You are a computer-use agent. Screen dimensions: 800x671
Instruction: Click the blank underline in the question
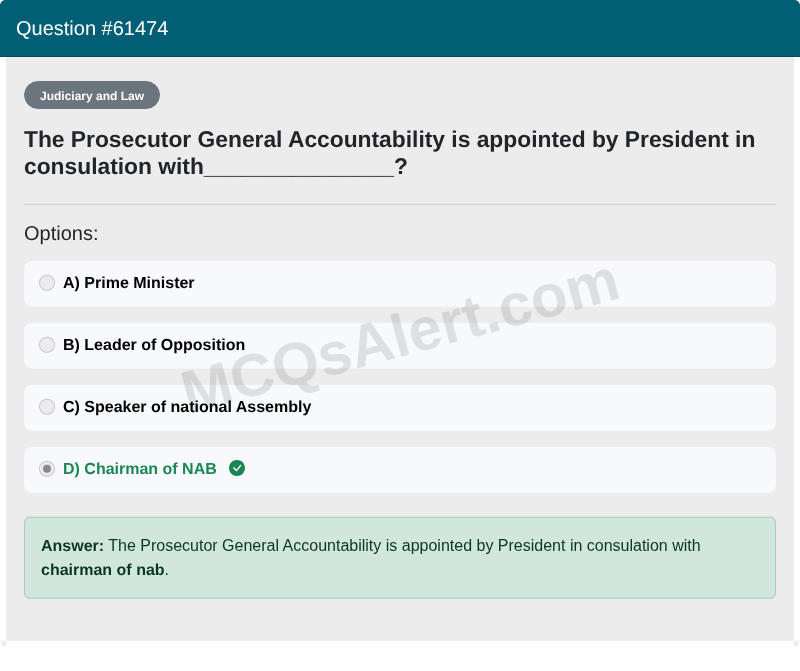point(299,168)
